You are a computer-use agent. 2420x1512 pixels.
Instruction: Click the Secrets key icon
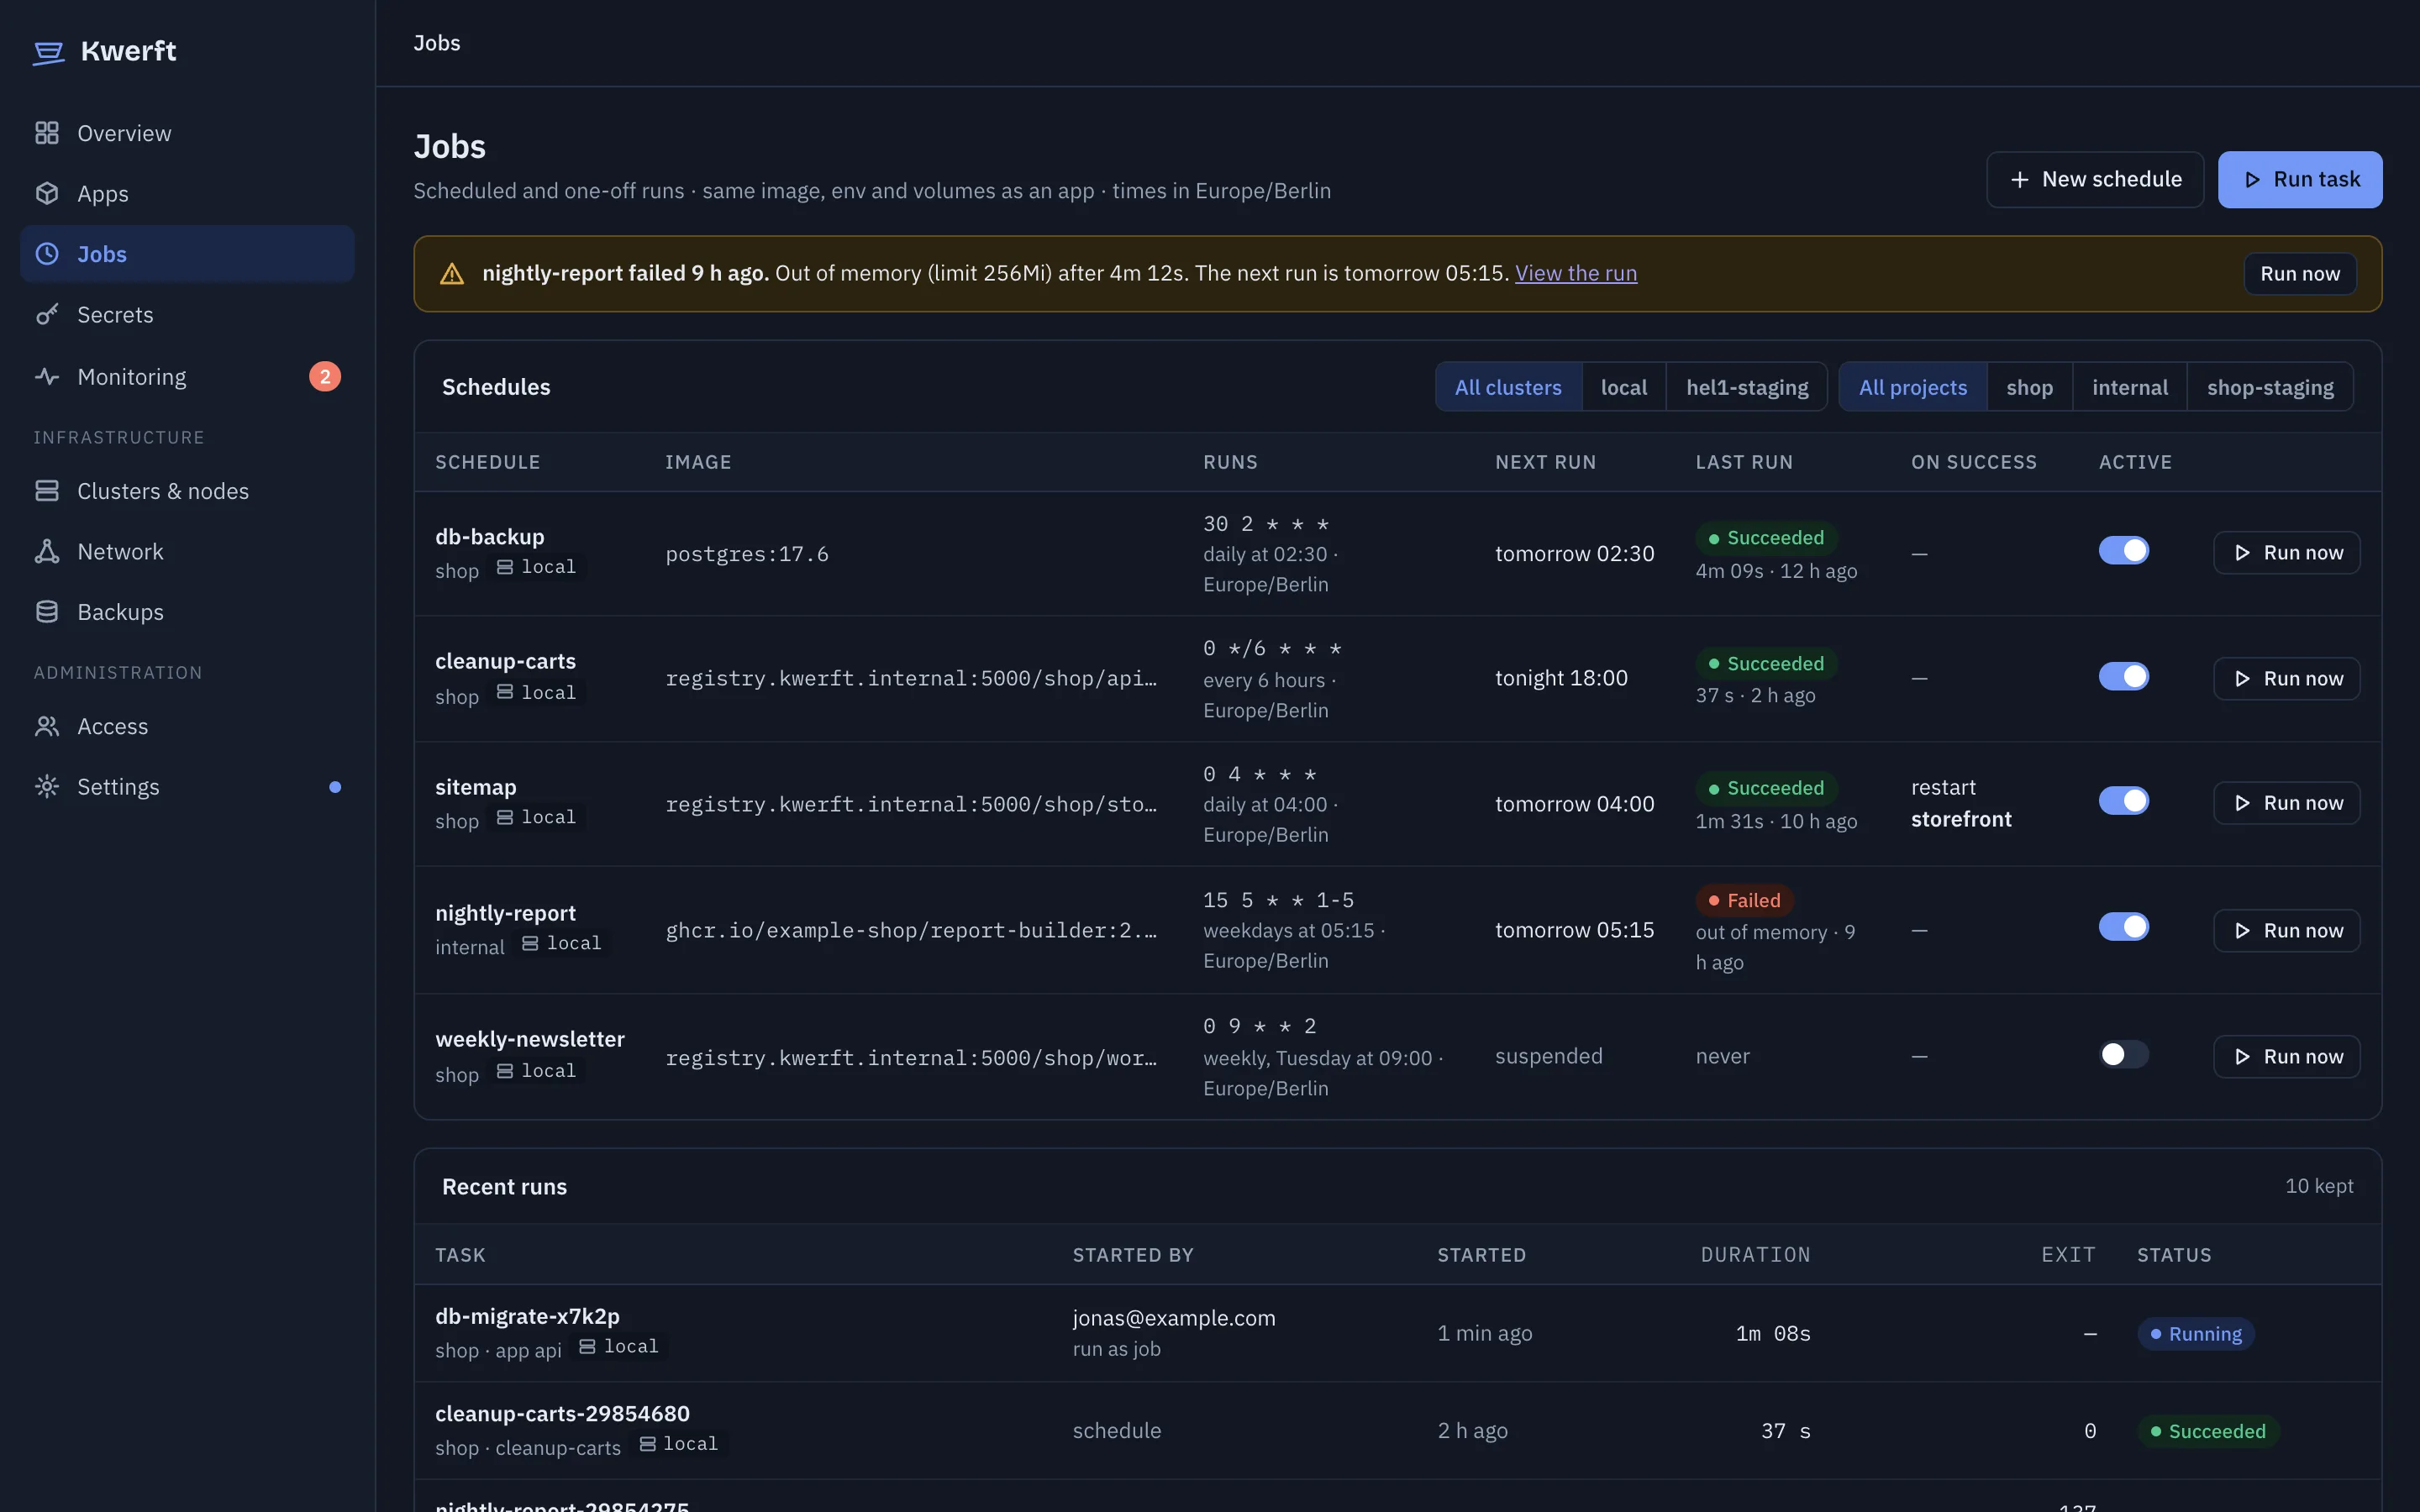click(x=47, y=314)
